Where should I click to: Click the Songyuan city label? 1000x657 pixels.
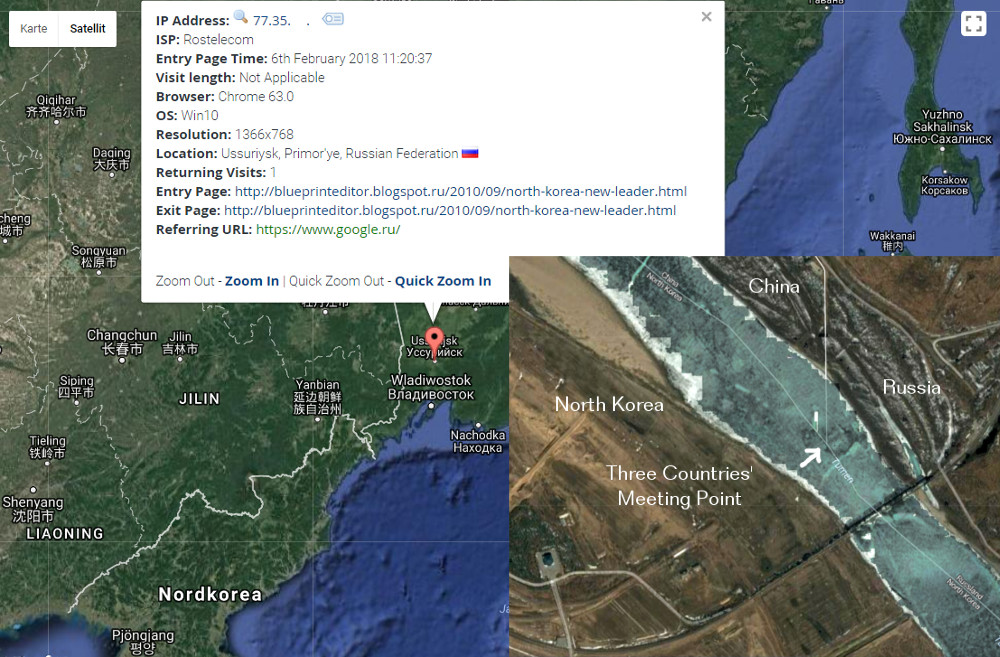(99, 256)
